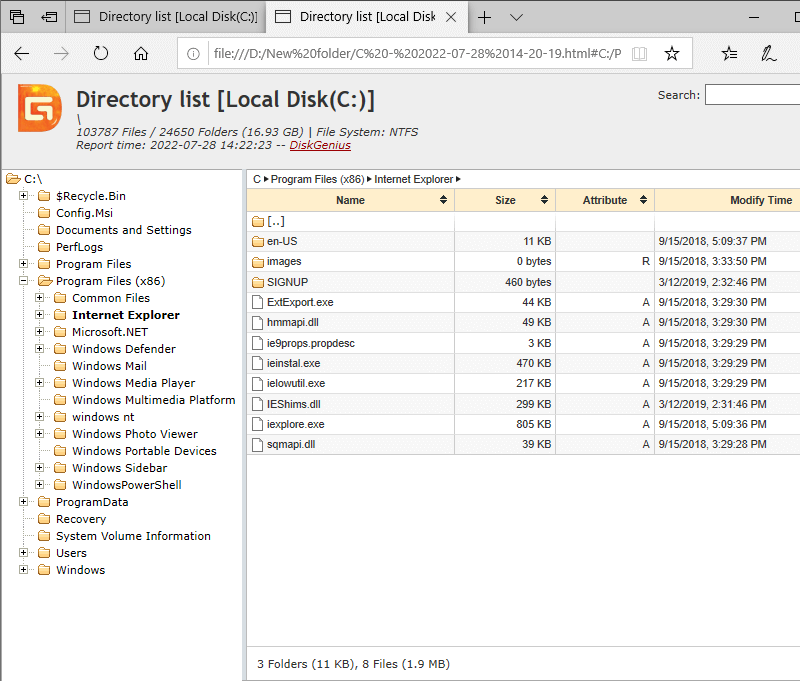800x681 pixels.
Task: Expand the Windows Sidebar node
Action: 39,467
